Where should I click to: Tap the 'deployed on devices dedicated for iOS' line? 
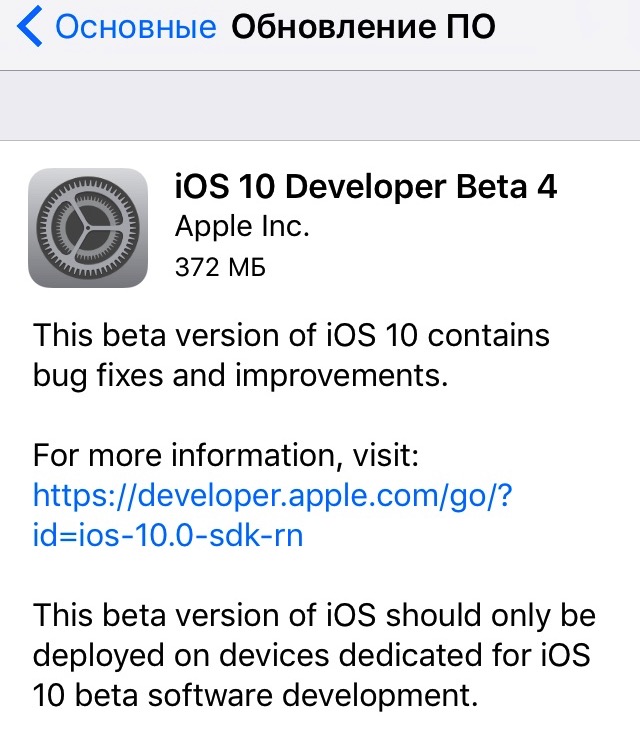(x=311, y=654)
